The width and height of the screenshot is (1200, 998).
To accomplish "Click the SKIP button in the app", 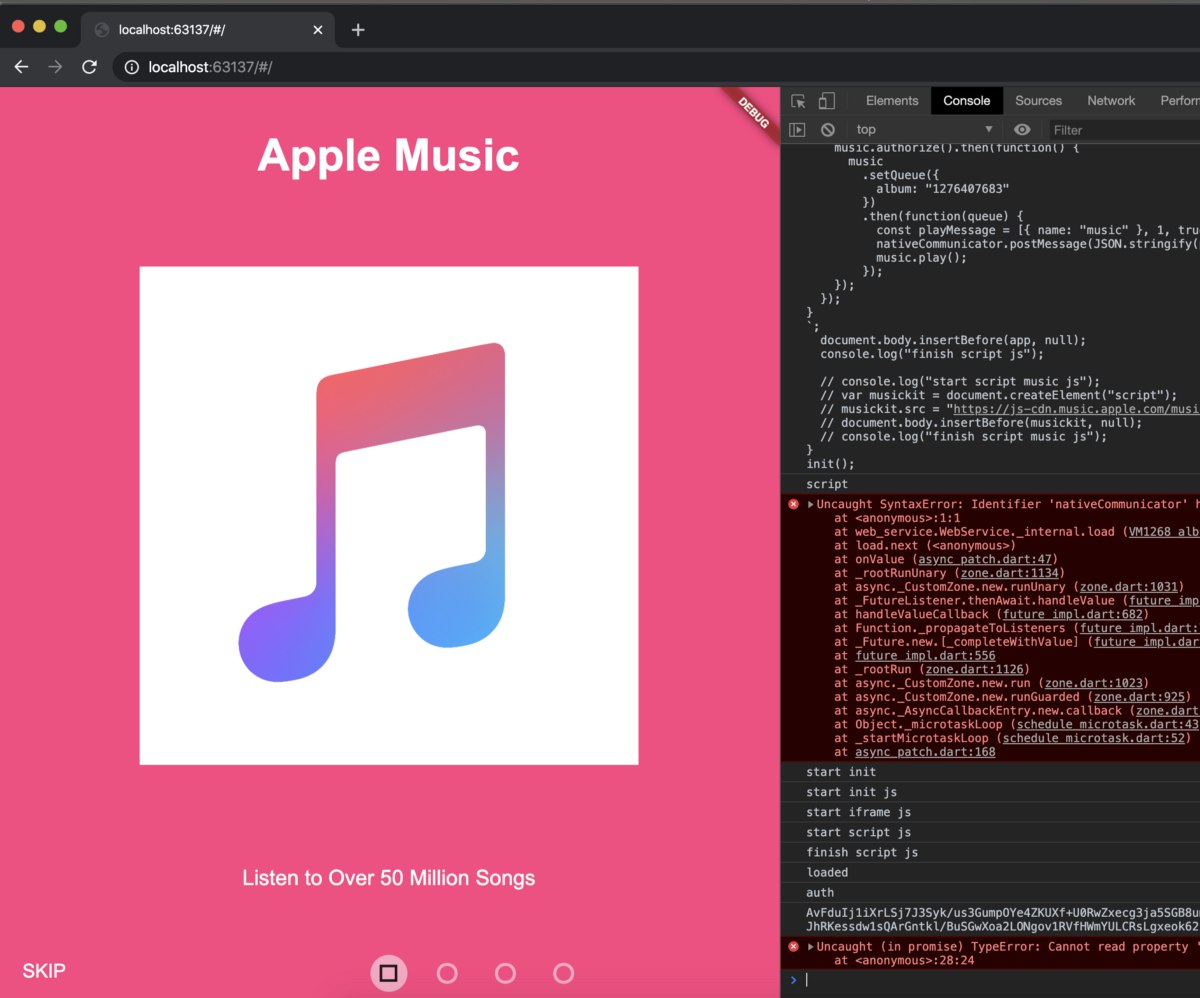I will [x=44, y=971].
